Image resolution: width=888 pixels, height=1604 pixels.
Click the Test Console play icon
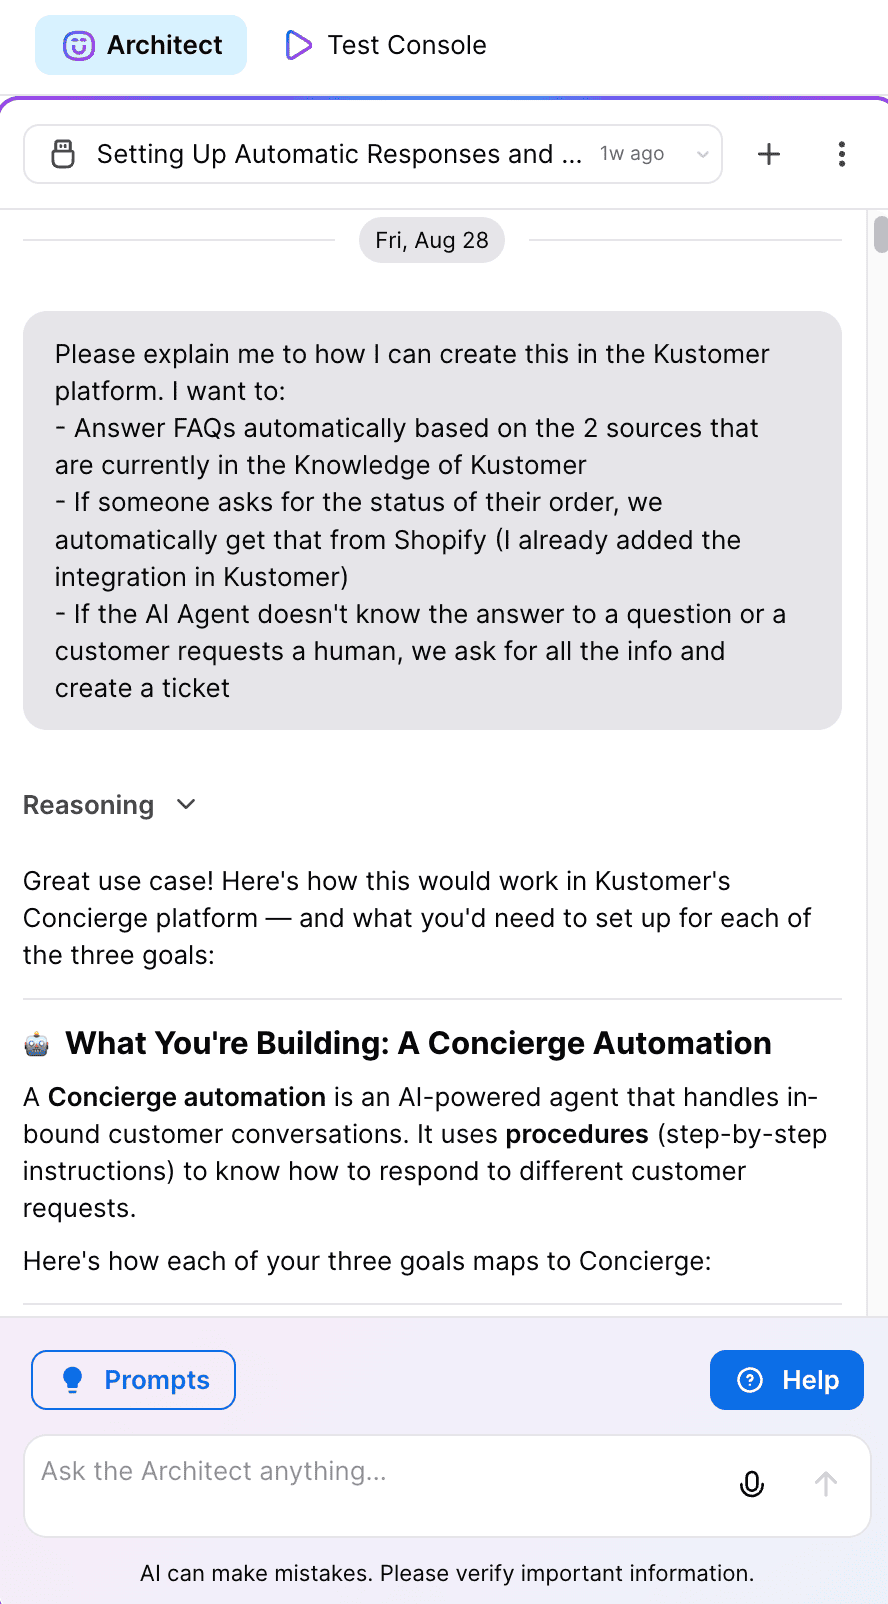[298, 45]
